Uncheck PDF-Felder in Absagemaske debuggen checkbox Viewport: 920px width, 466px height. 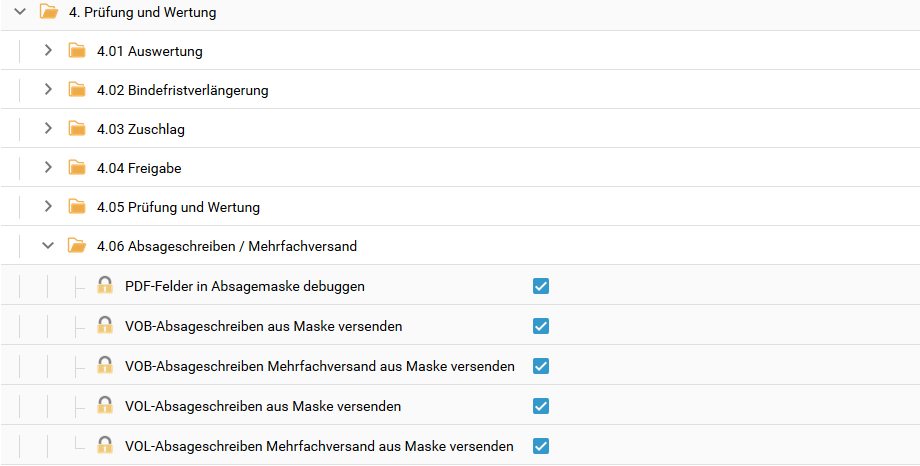click(x=541, y=286)
